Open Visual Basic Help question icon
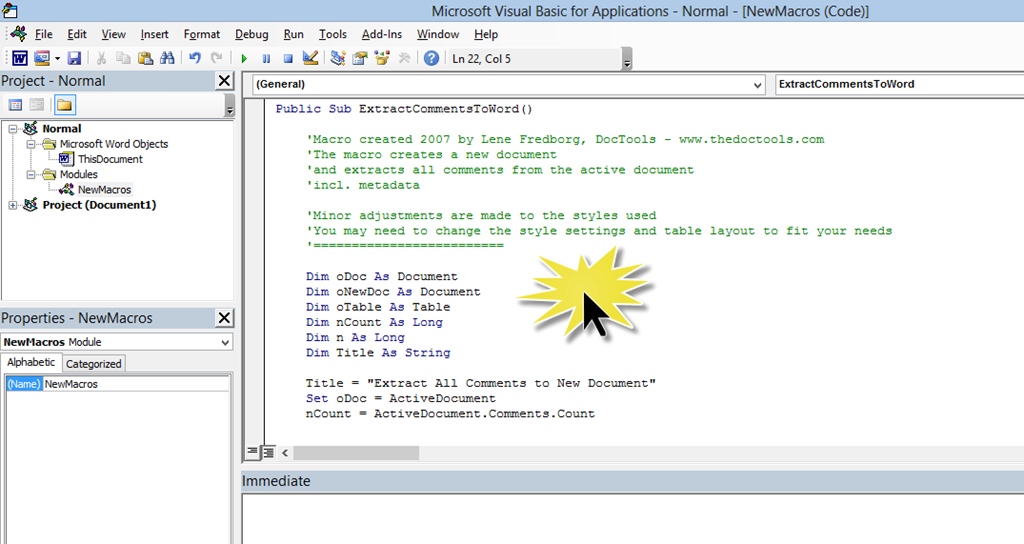This screenshot has height=544, width=1024. [431, 58]
